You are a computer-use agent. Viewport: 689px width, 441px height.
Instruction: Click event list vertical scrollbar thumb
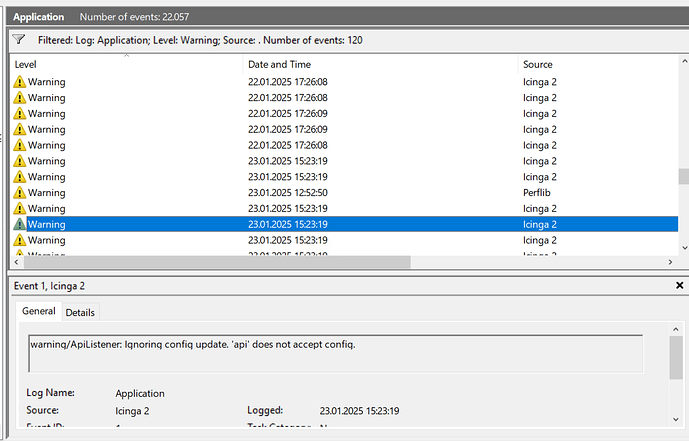(x=683, y=177)
